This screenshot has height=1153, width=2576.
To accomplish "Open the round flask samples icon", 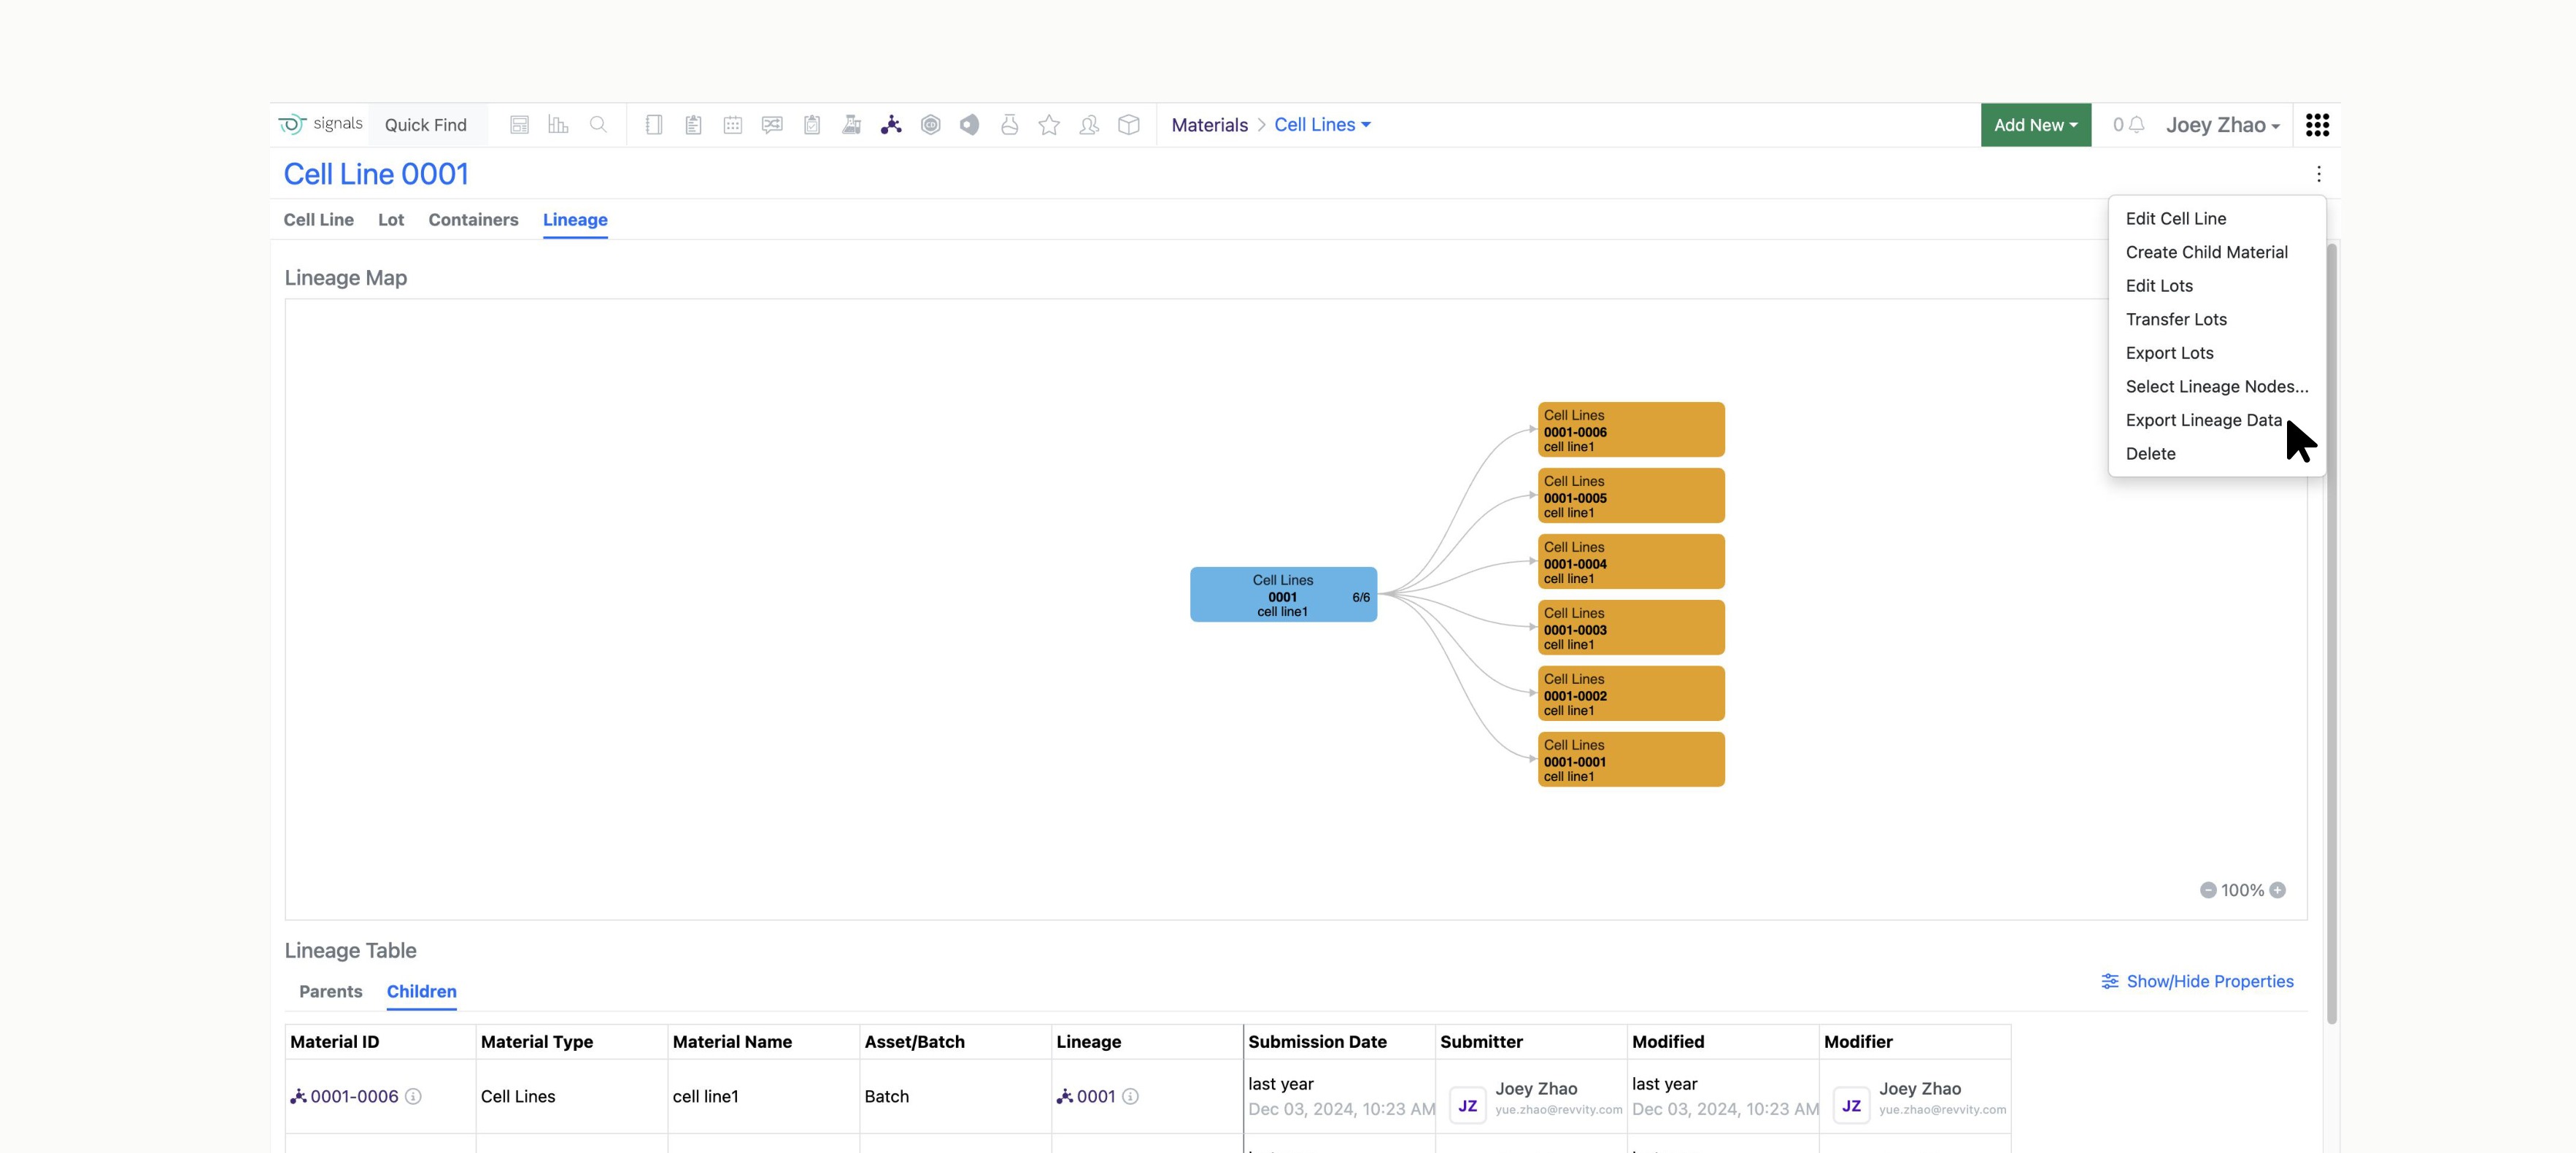I will (1010, 125).
